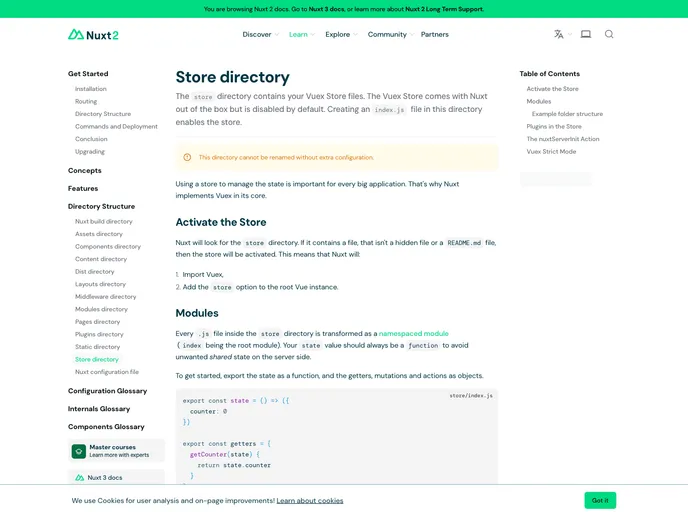Open Nuxt configuration file page
Image resolution: width=688 pixels, height=512 pixels.
107,372
